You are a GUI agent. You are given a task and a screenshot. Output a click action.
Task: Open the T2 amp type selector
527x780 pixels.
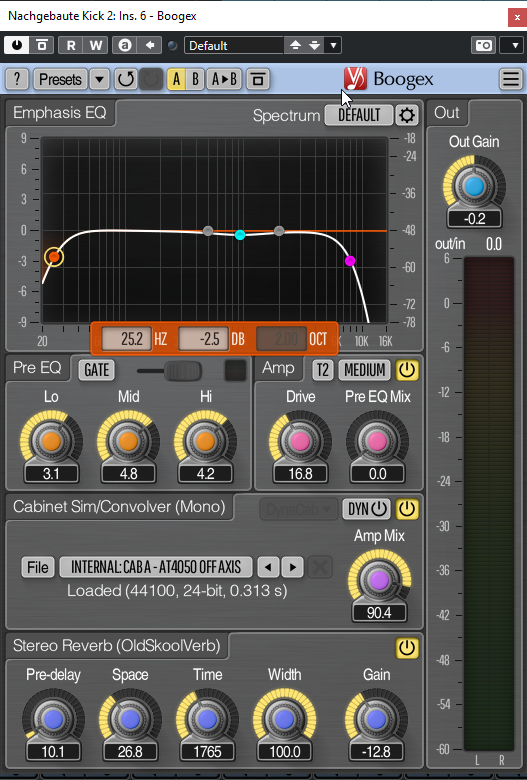(x=322, y=370)
